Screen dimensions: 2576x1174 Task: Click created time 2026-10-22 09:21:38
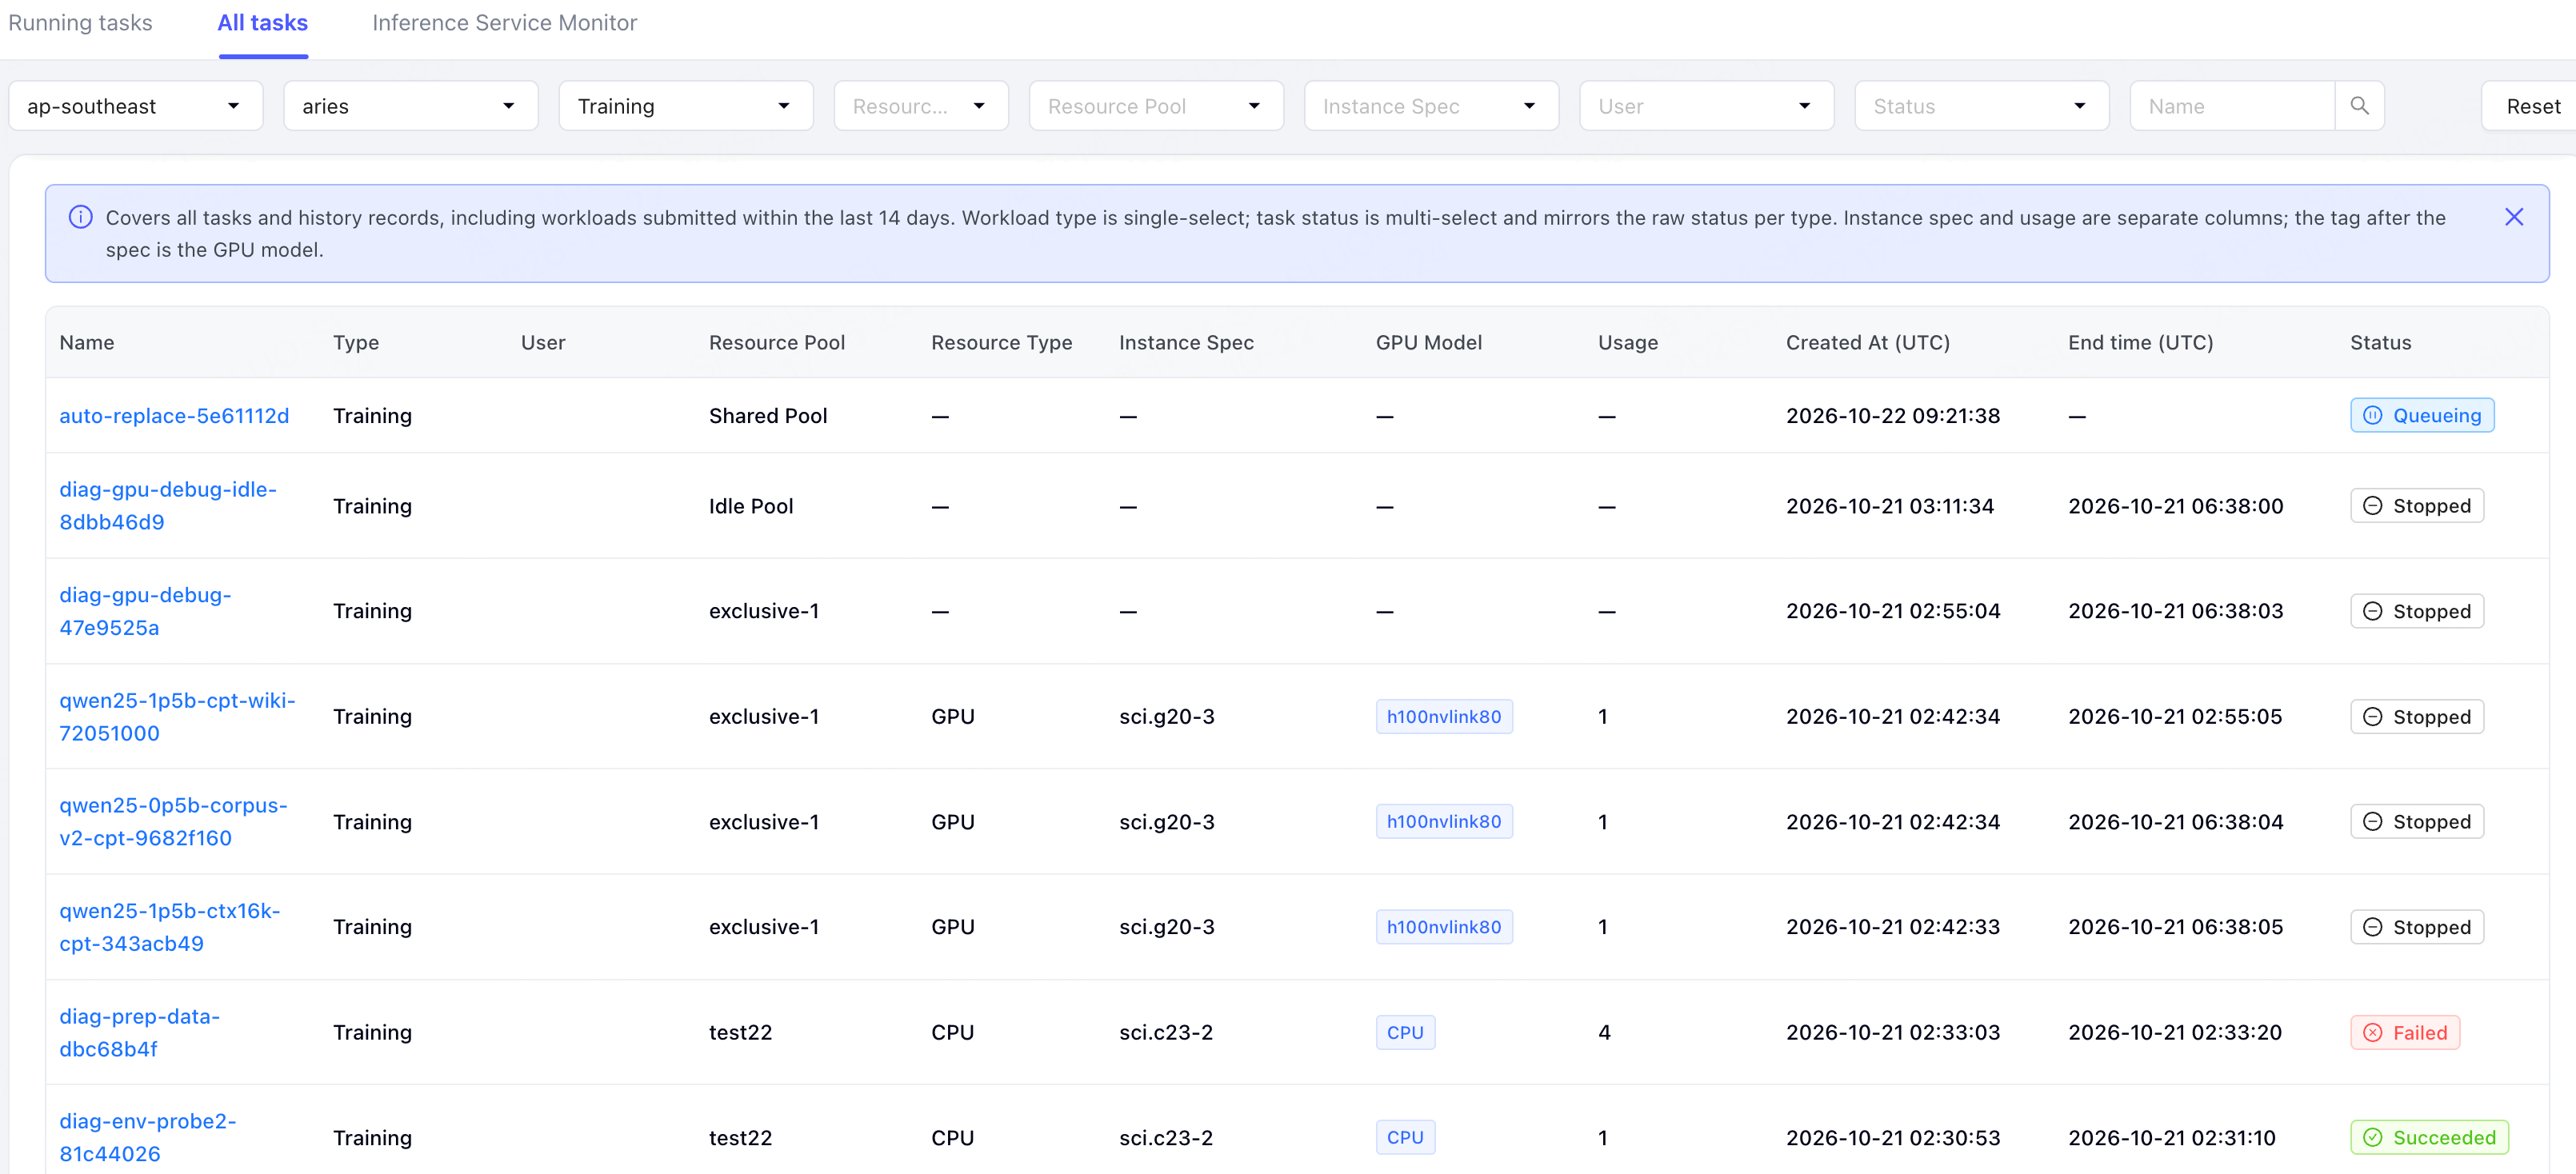pos(1892,416)
